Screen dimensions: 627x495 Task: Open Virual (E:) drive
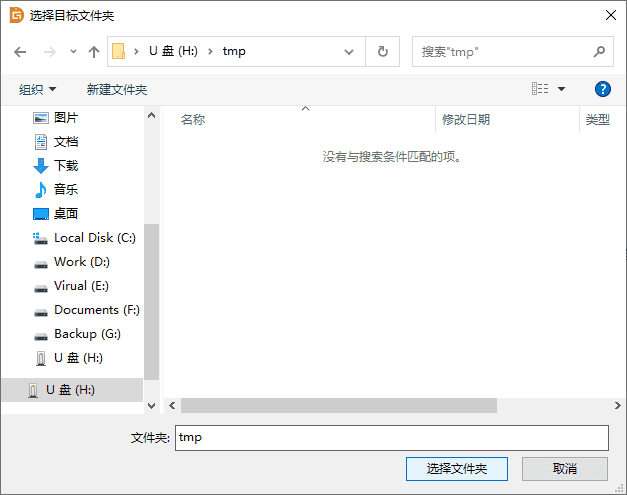pos(81,286)
